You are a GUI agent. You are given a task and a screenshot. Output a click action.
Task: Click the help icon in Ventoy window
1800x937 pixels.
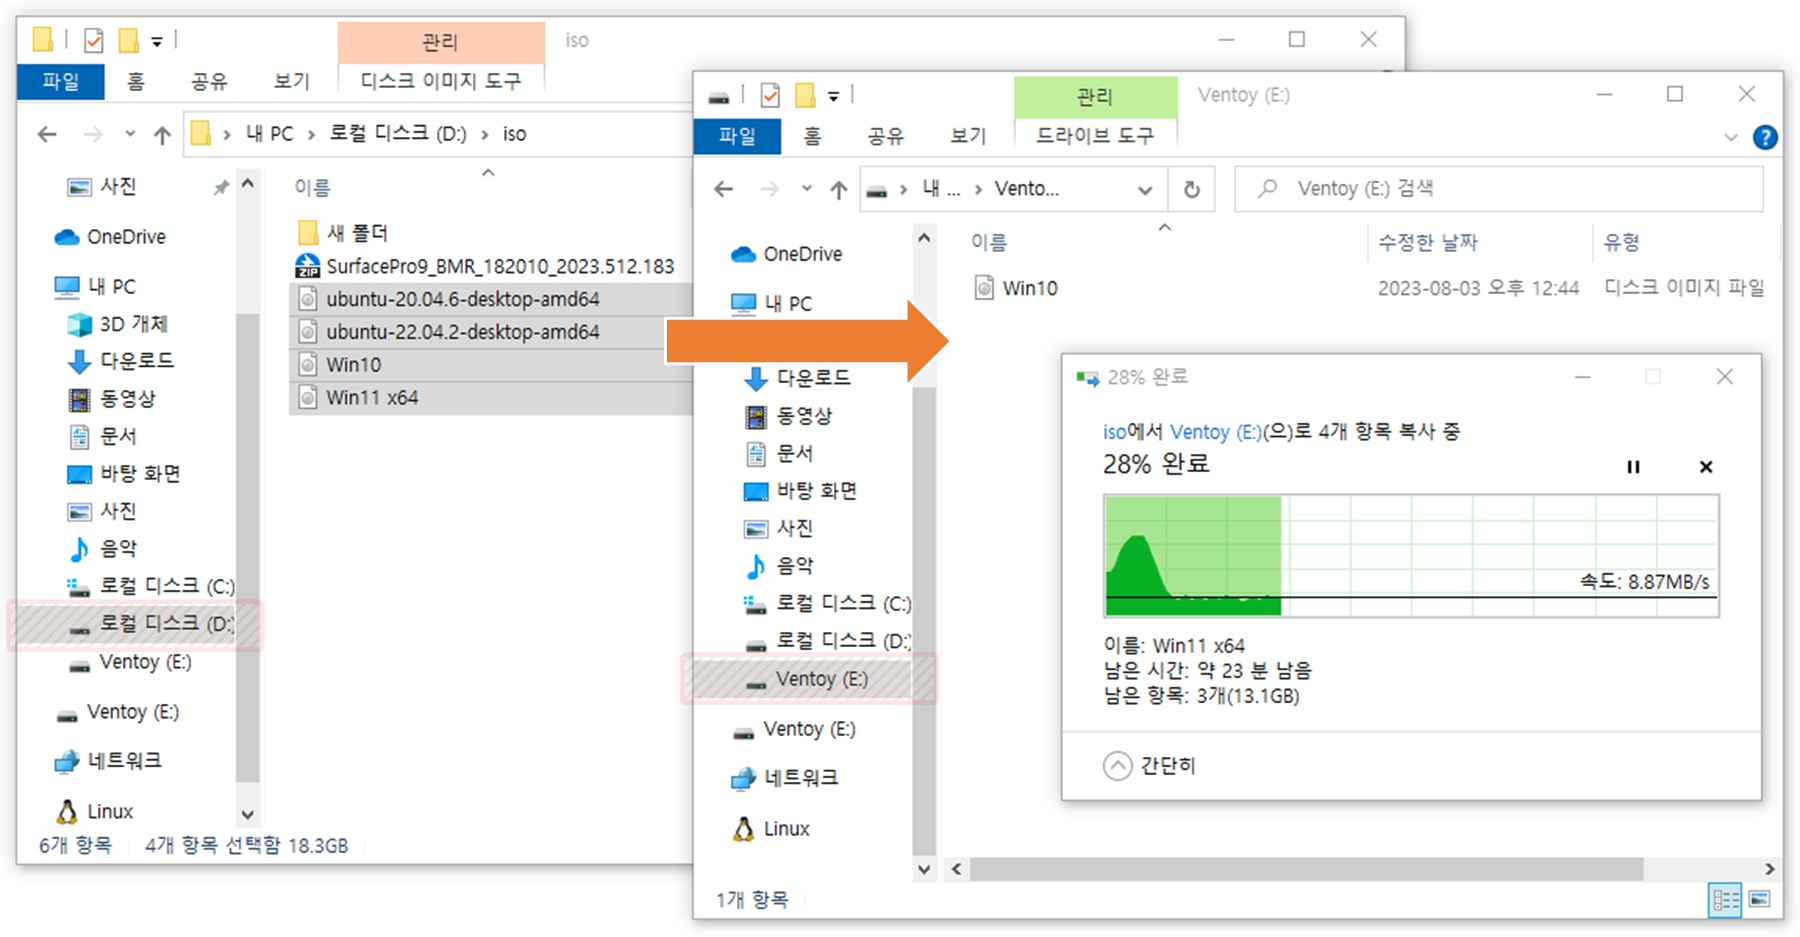(x=1765, y=138)
